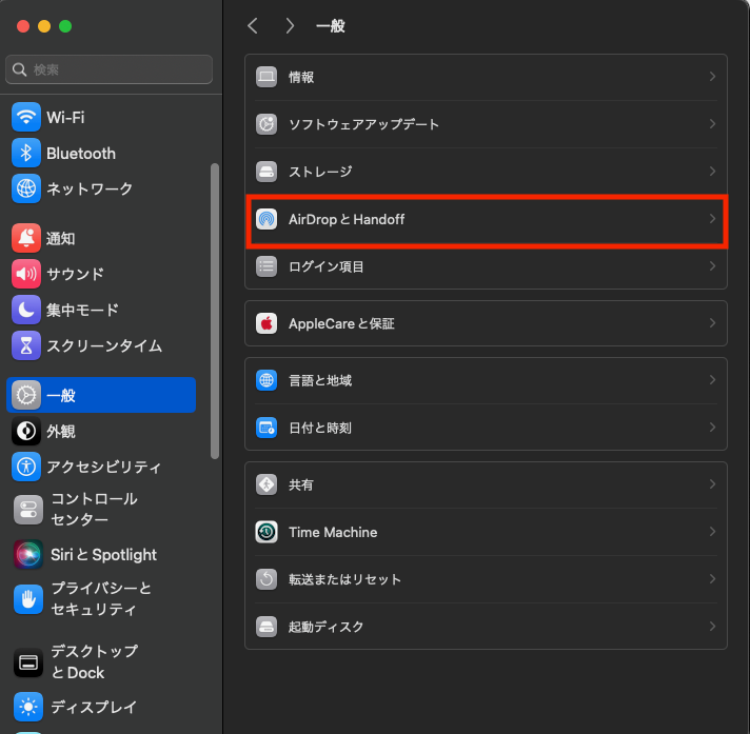Screen dimensions: 750x734
Task: Click the Time Machine clock icon
Action: pyautogui.click(x=266, y=532)
